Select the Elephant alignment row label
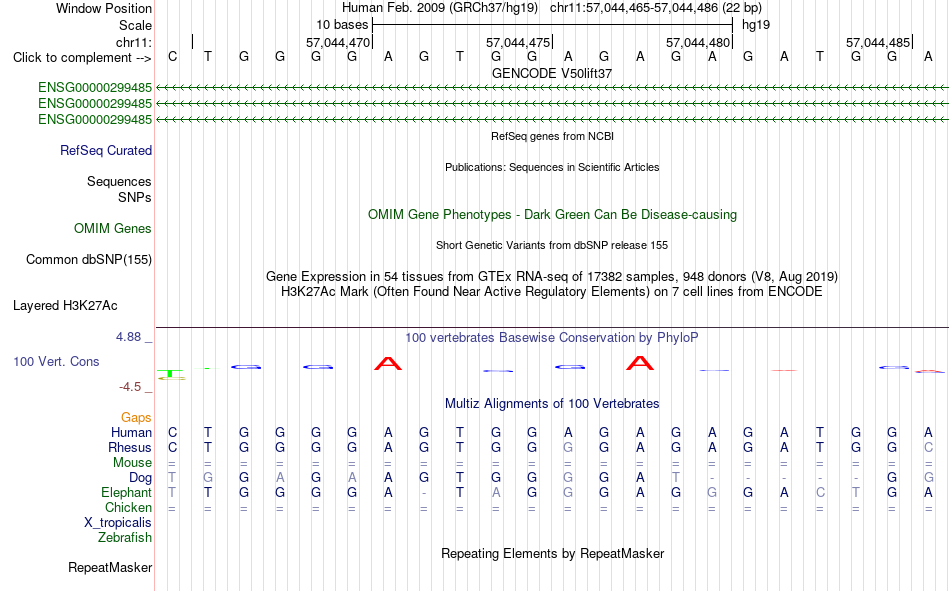 (x=126, y=492)
